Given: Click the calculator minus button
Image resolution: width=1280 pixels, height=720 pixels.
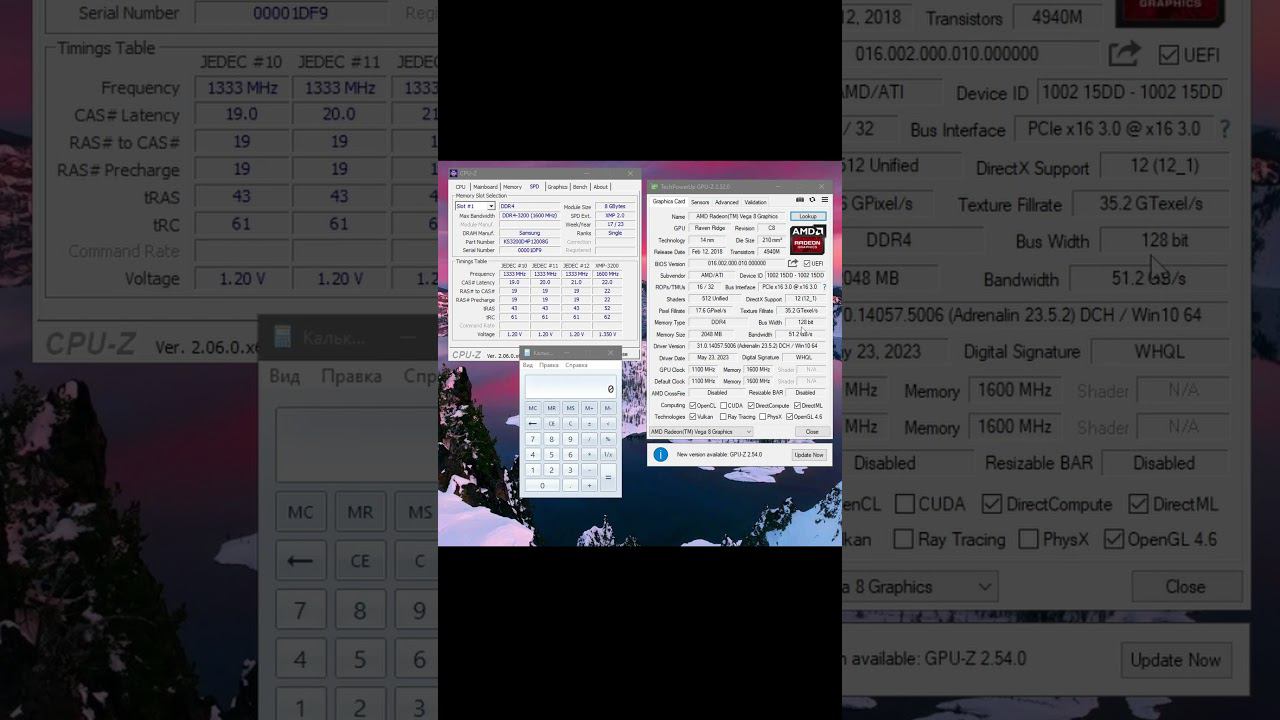Looking at the screenshot, I should (589, 470).
